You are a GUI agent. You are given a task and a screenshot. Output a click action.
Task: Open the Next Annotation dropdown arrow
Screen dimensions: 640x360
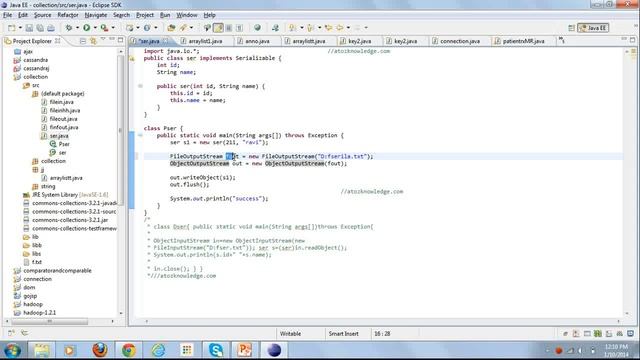(x=302, y=28)
